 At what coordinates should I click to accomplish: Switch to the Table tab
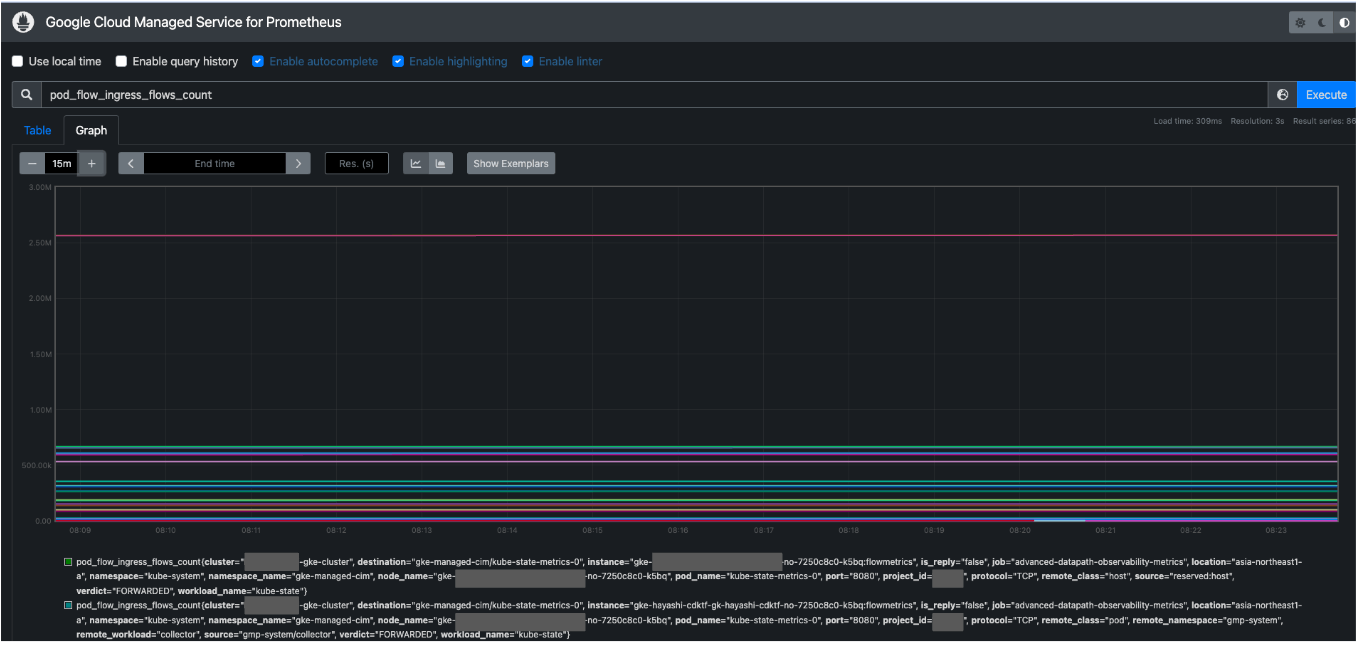pyautogui.click(x=37, y=130)
